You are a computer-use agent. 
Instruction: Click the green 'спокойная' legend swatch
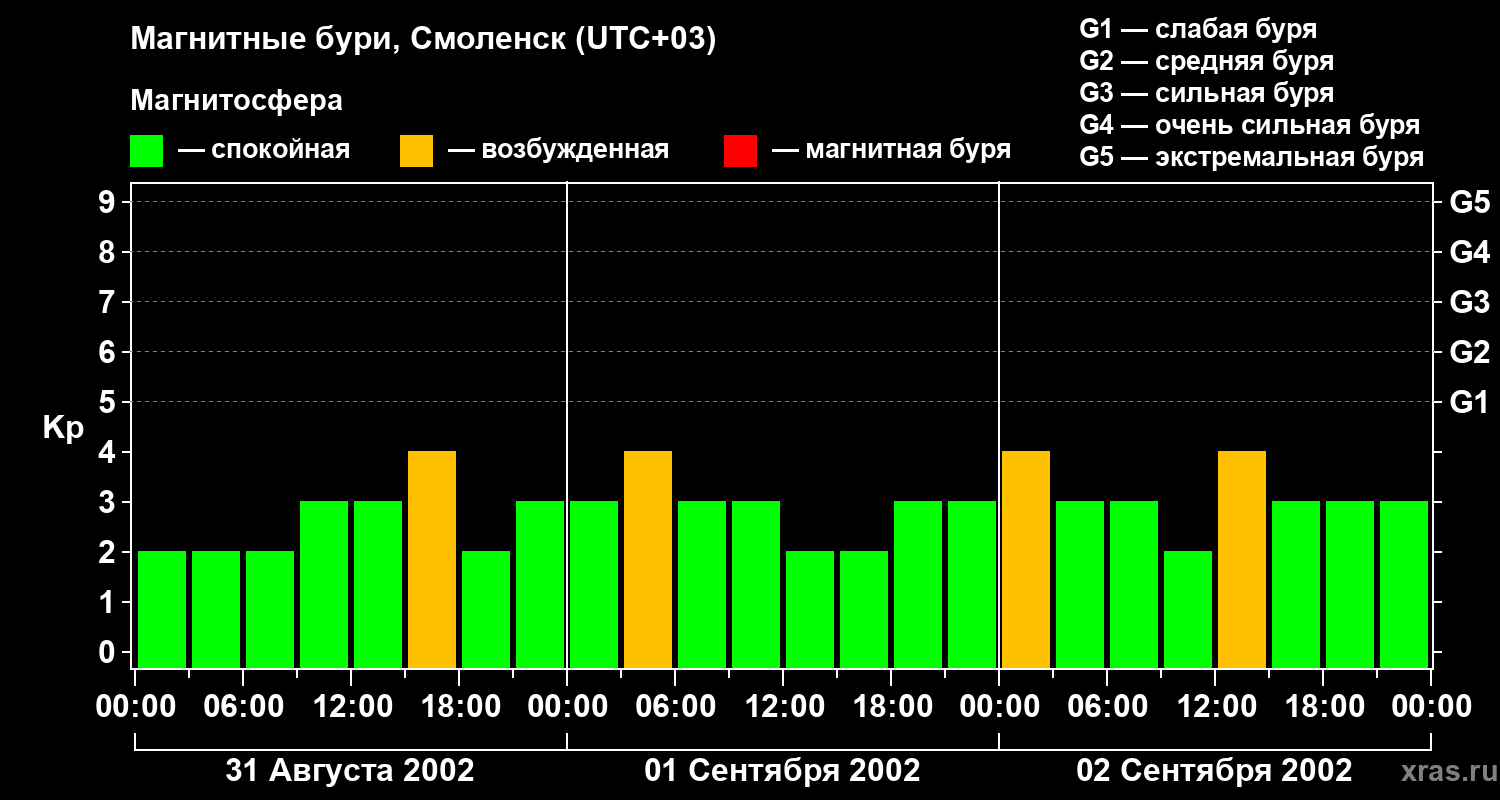pos(146,151)
